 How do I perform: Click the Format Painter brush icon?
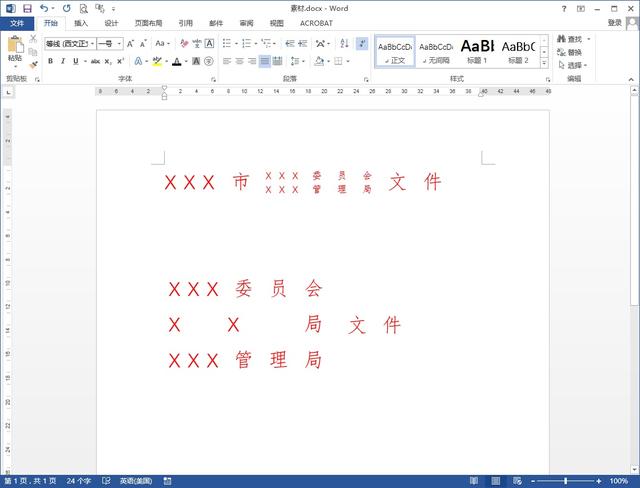pyautogui.click(x=33, y=64)
